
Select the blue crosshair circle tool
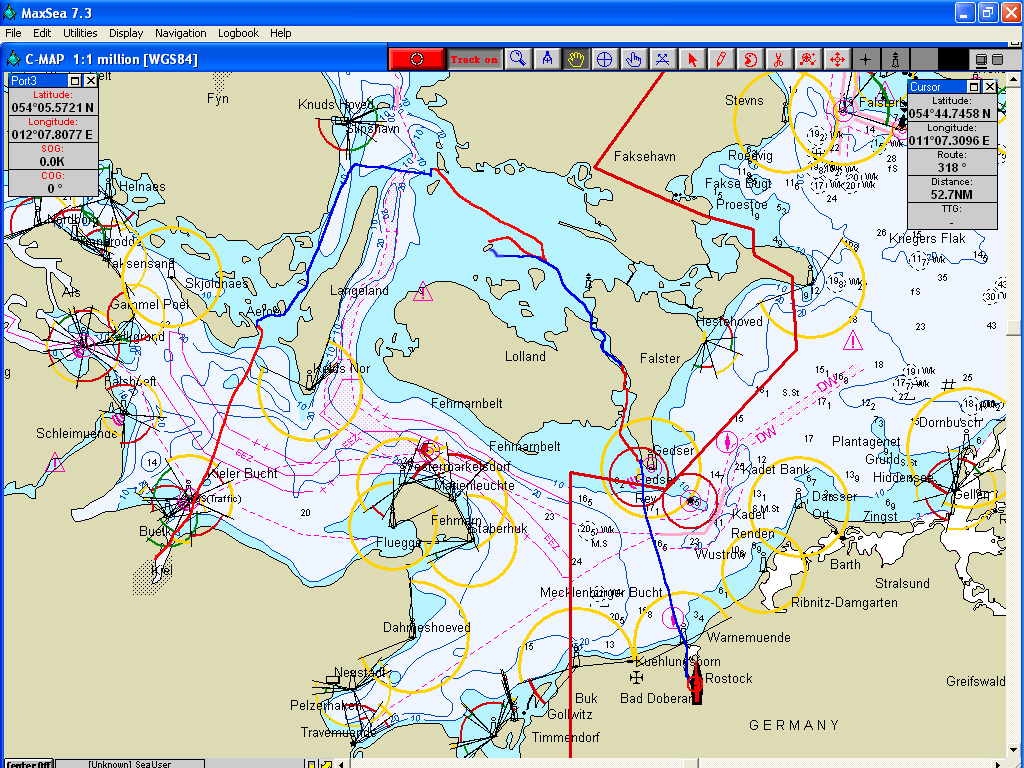[x=605, y=59]
